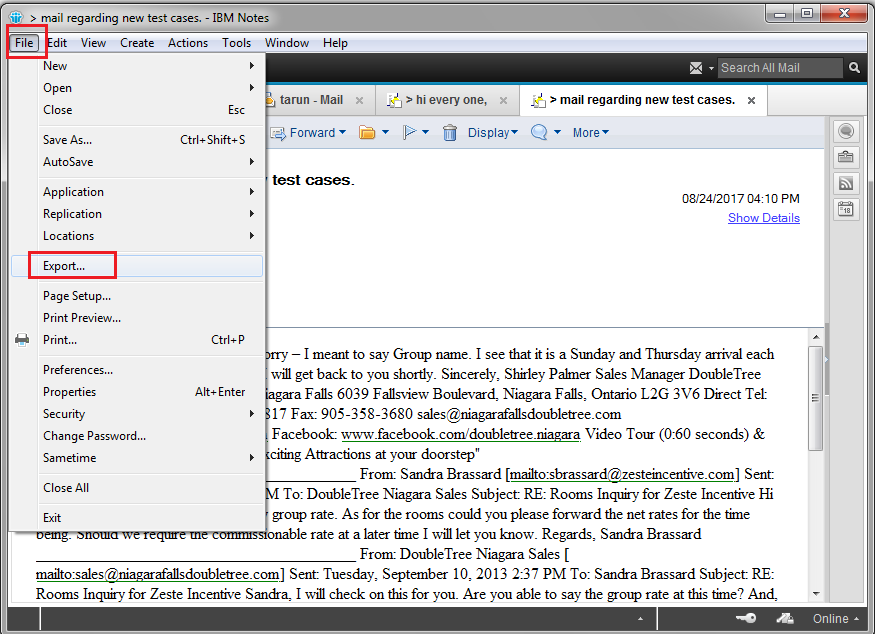
Task: Click the Show Details link
Action: click(x=763, y=218)
